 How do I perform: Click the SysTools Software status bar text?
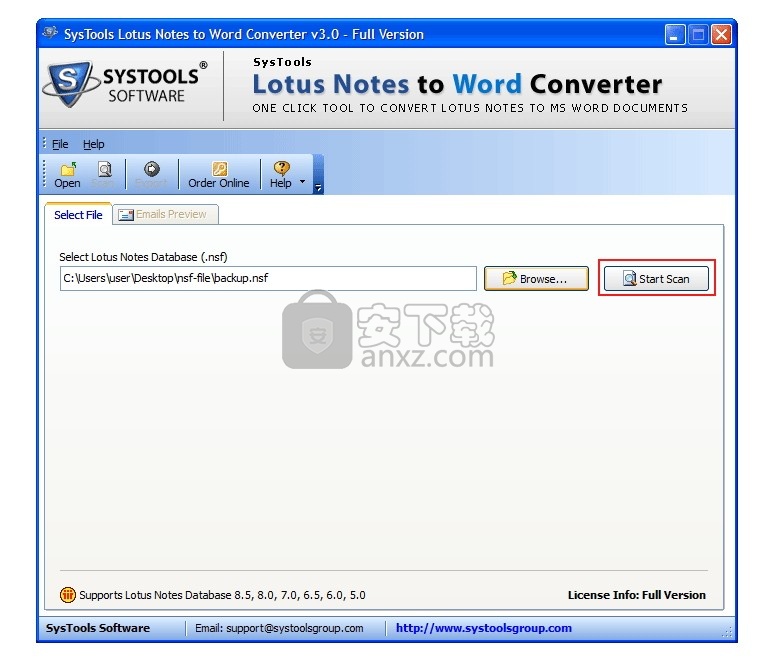pyautogui.click(x=98, y=628)
